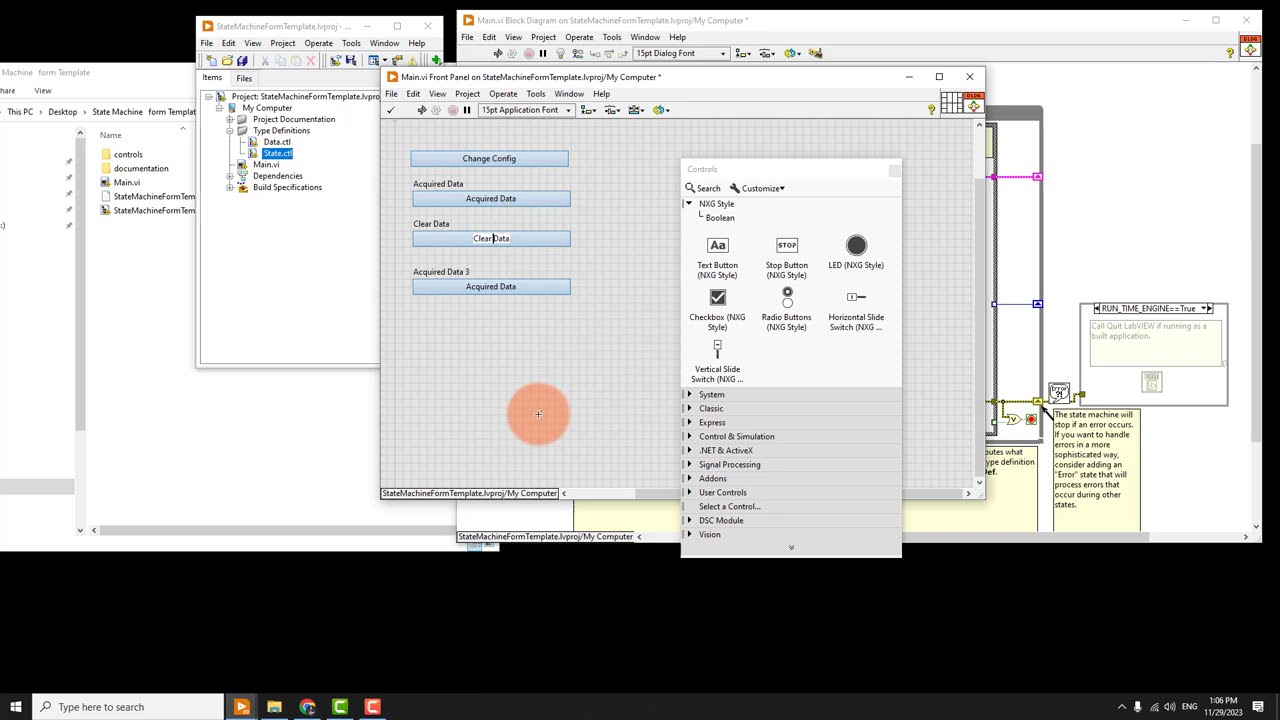Switch to the Items tab in Project Explorer
1280x720 pixels.
(212, 78)
